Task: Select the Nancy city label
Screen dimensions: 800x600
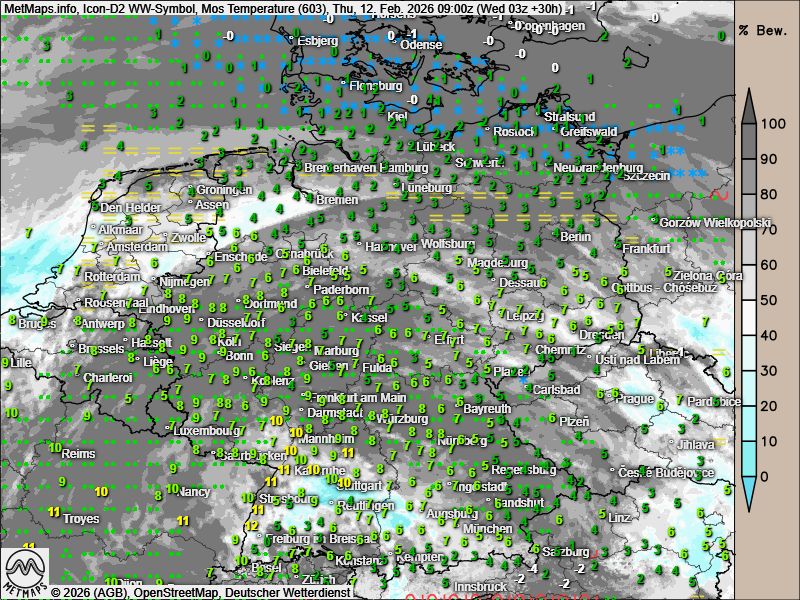Action: pyautogui.click(x=194, y=491)
